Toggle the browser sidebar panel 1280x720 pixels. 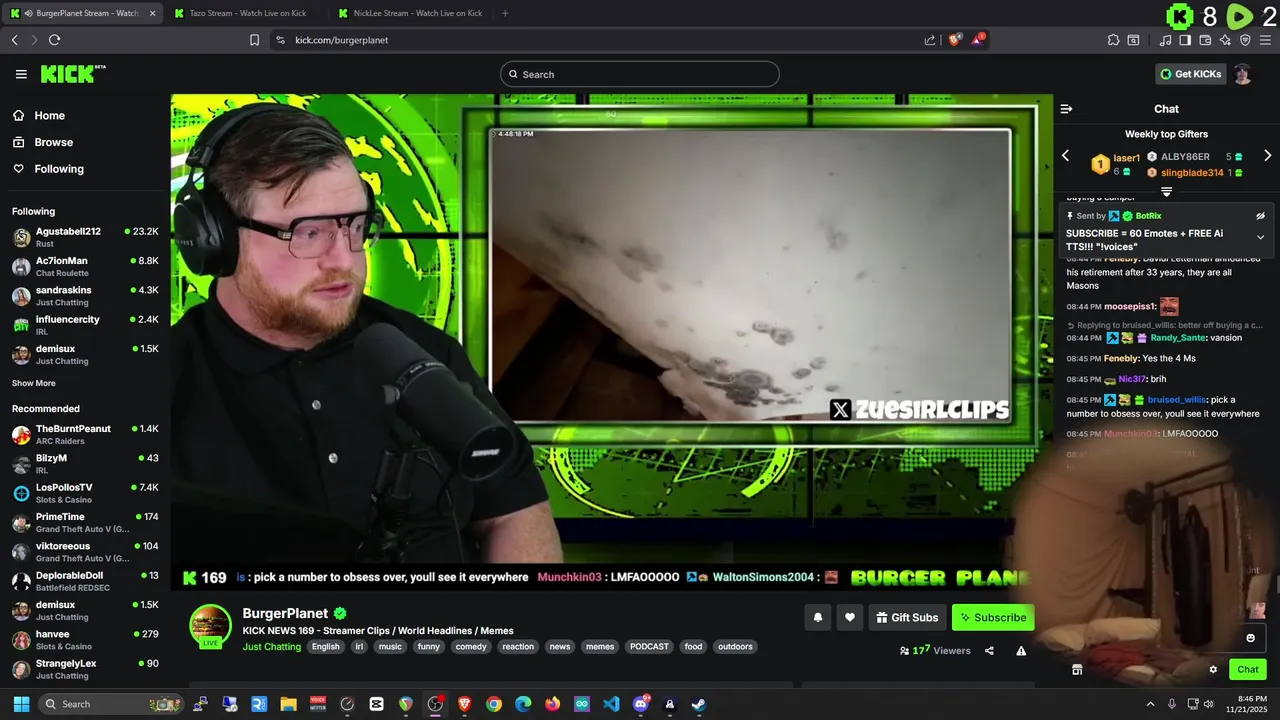pyautogui.click(x=1185, y=40)
